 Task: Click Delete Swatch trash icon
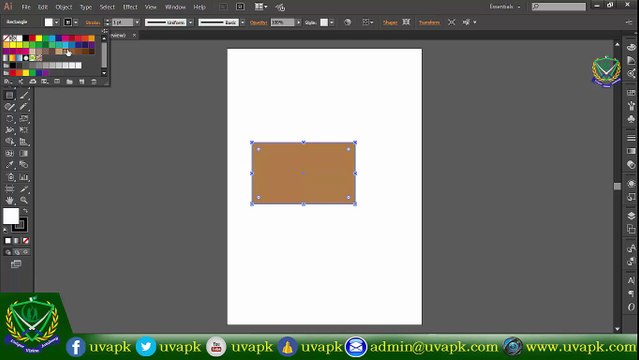pos(94,82)
